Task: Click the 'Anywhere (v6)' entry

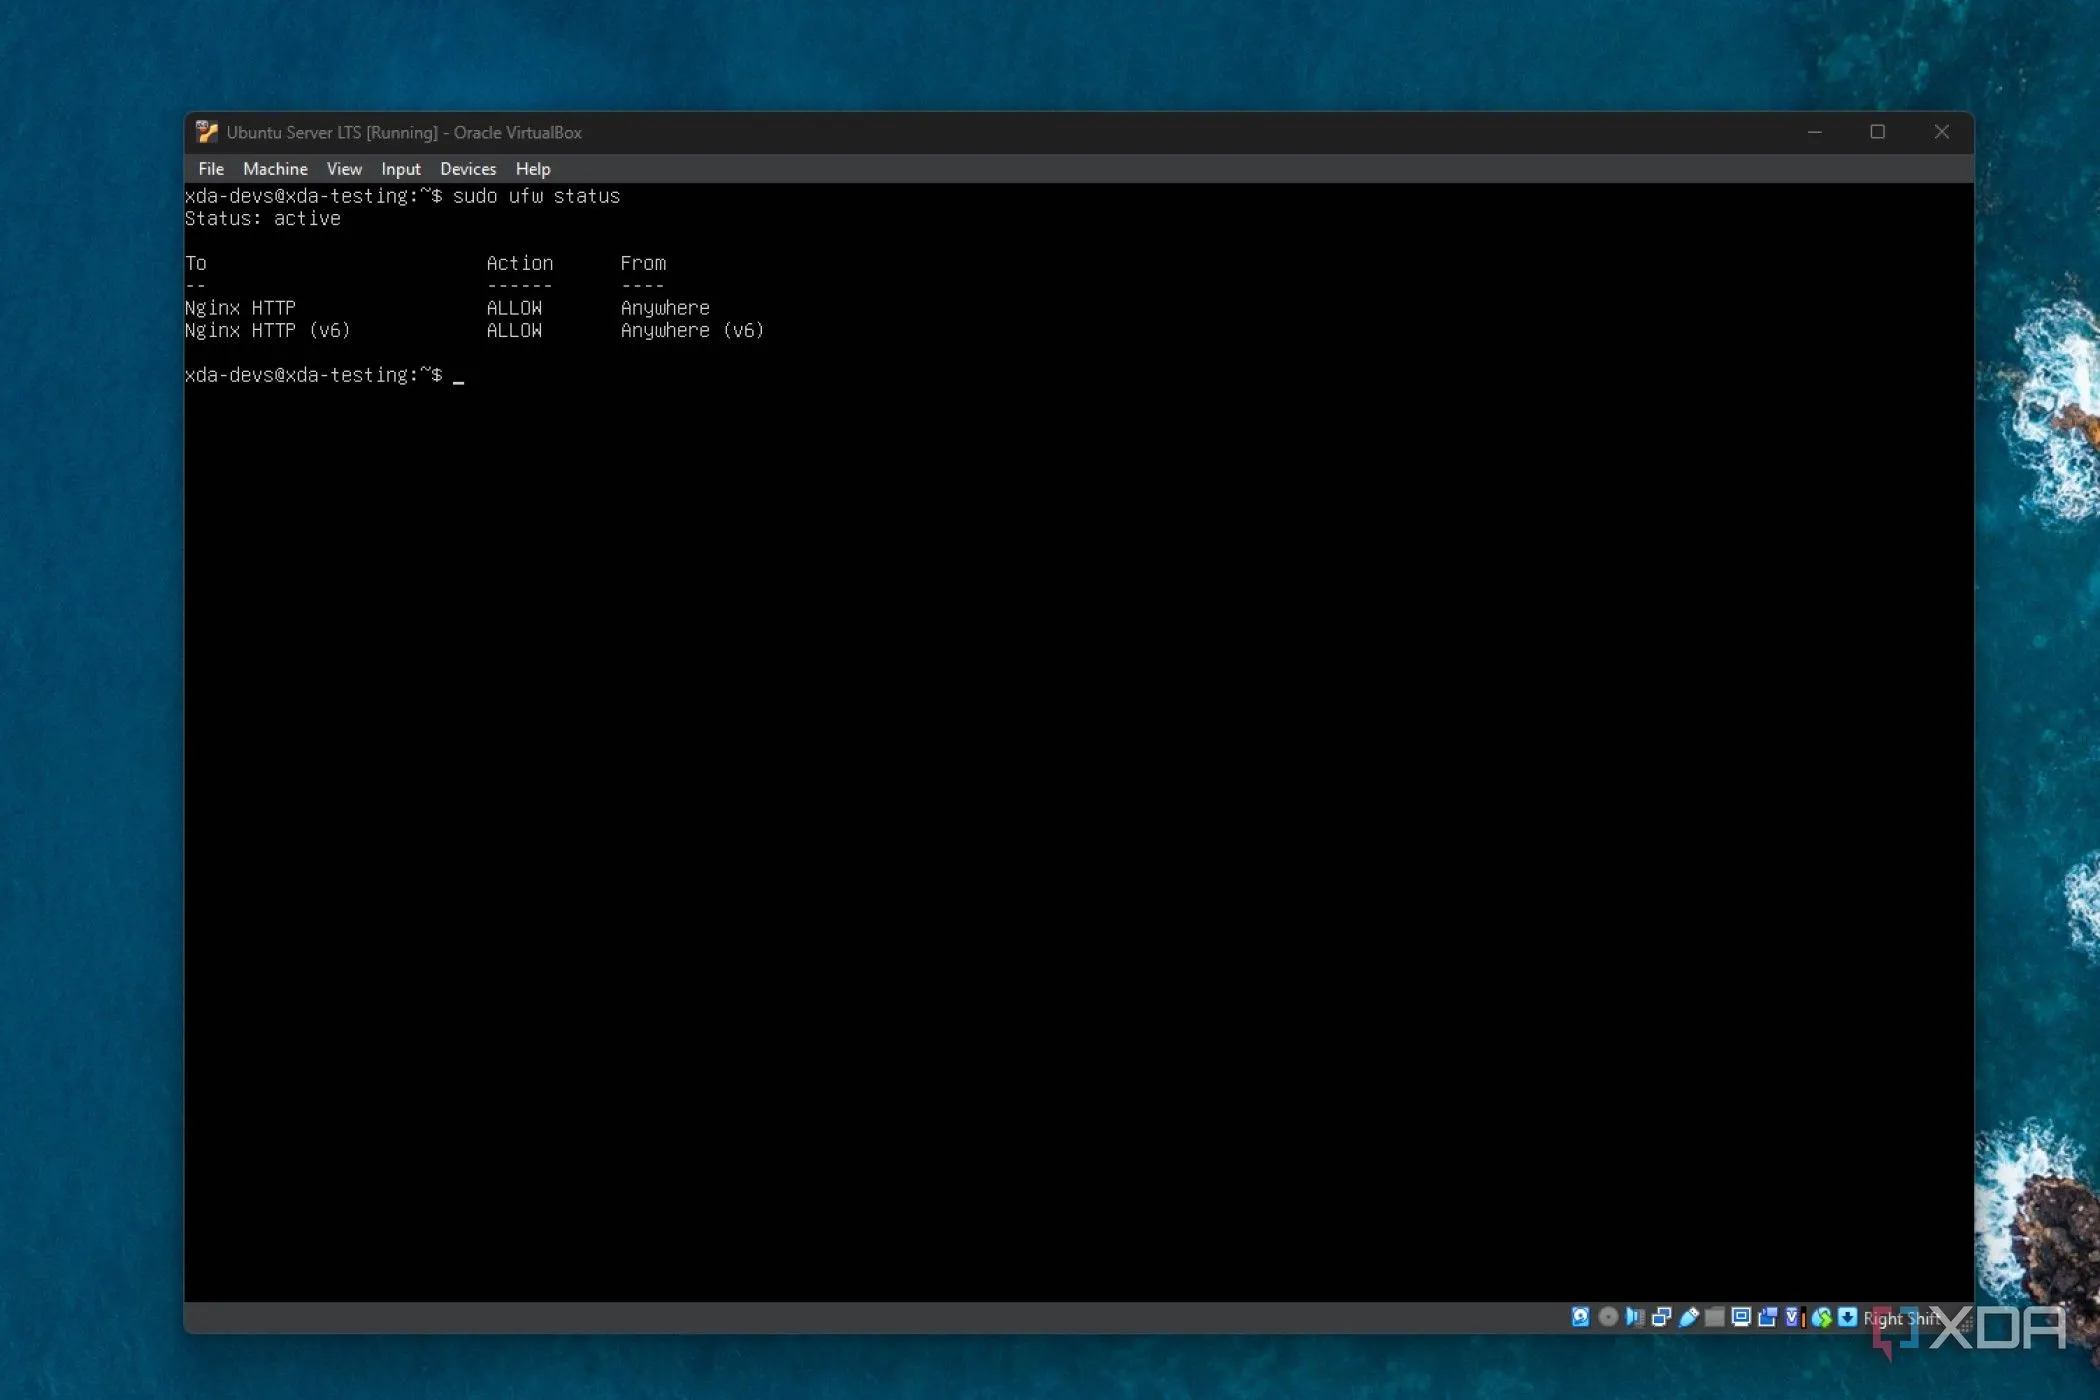Action: point(692,330)
